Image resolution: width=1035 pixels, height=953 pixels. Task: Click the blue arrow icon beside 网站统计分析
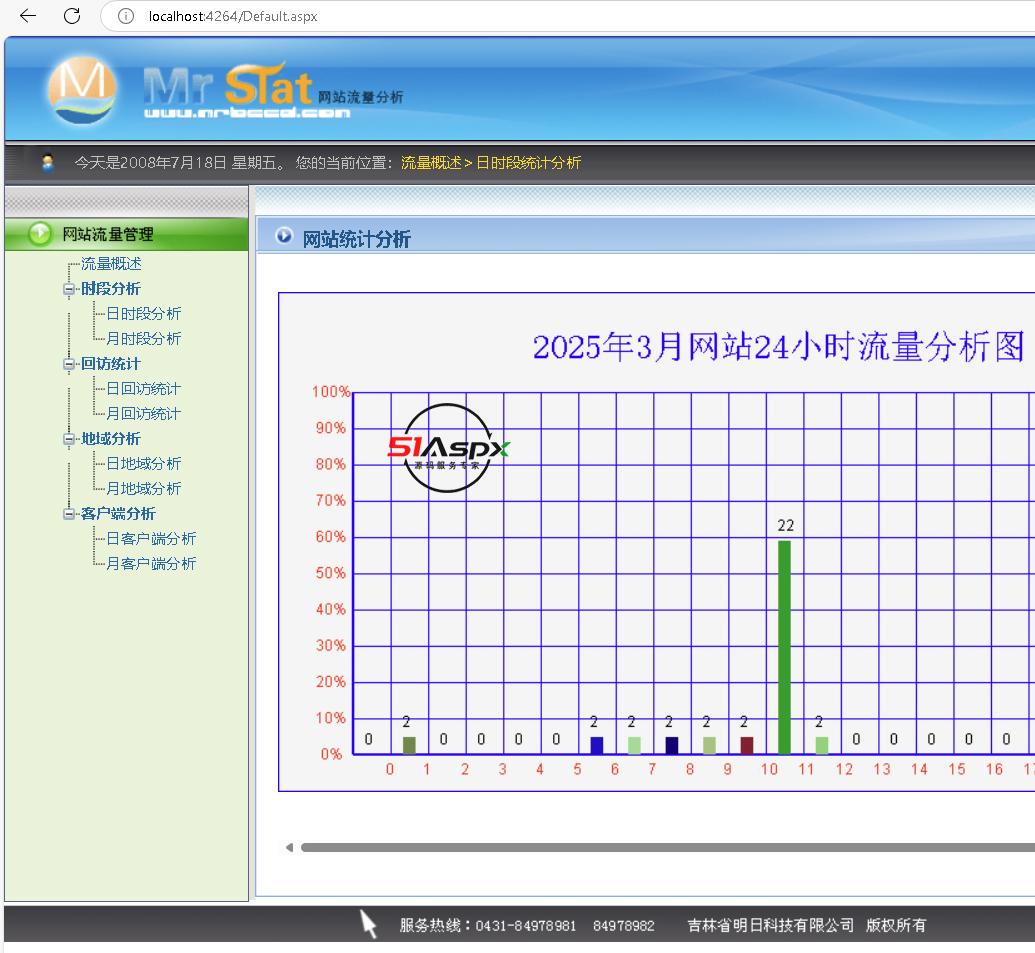click(x=284, y=235)
